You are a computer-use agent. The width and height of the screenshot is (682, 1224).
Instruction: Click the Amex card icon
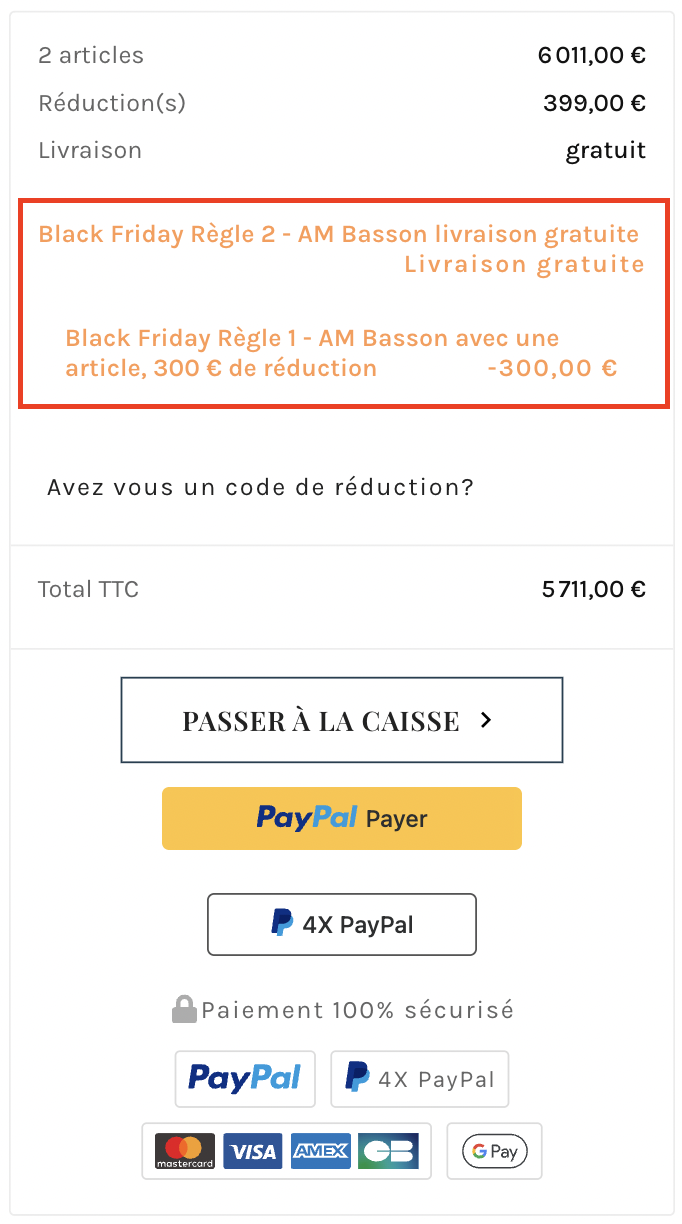(320, 1152)
